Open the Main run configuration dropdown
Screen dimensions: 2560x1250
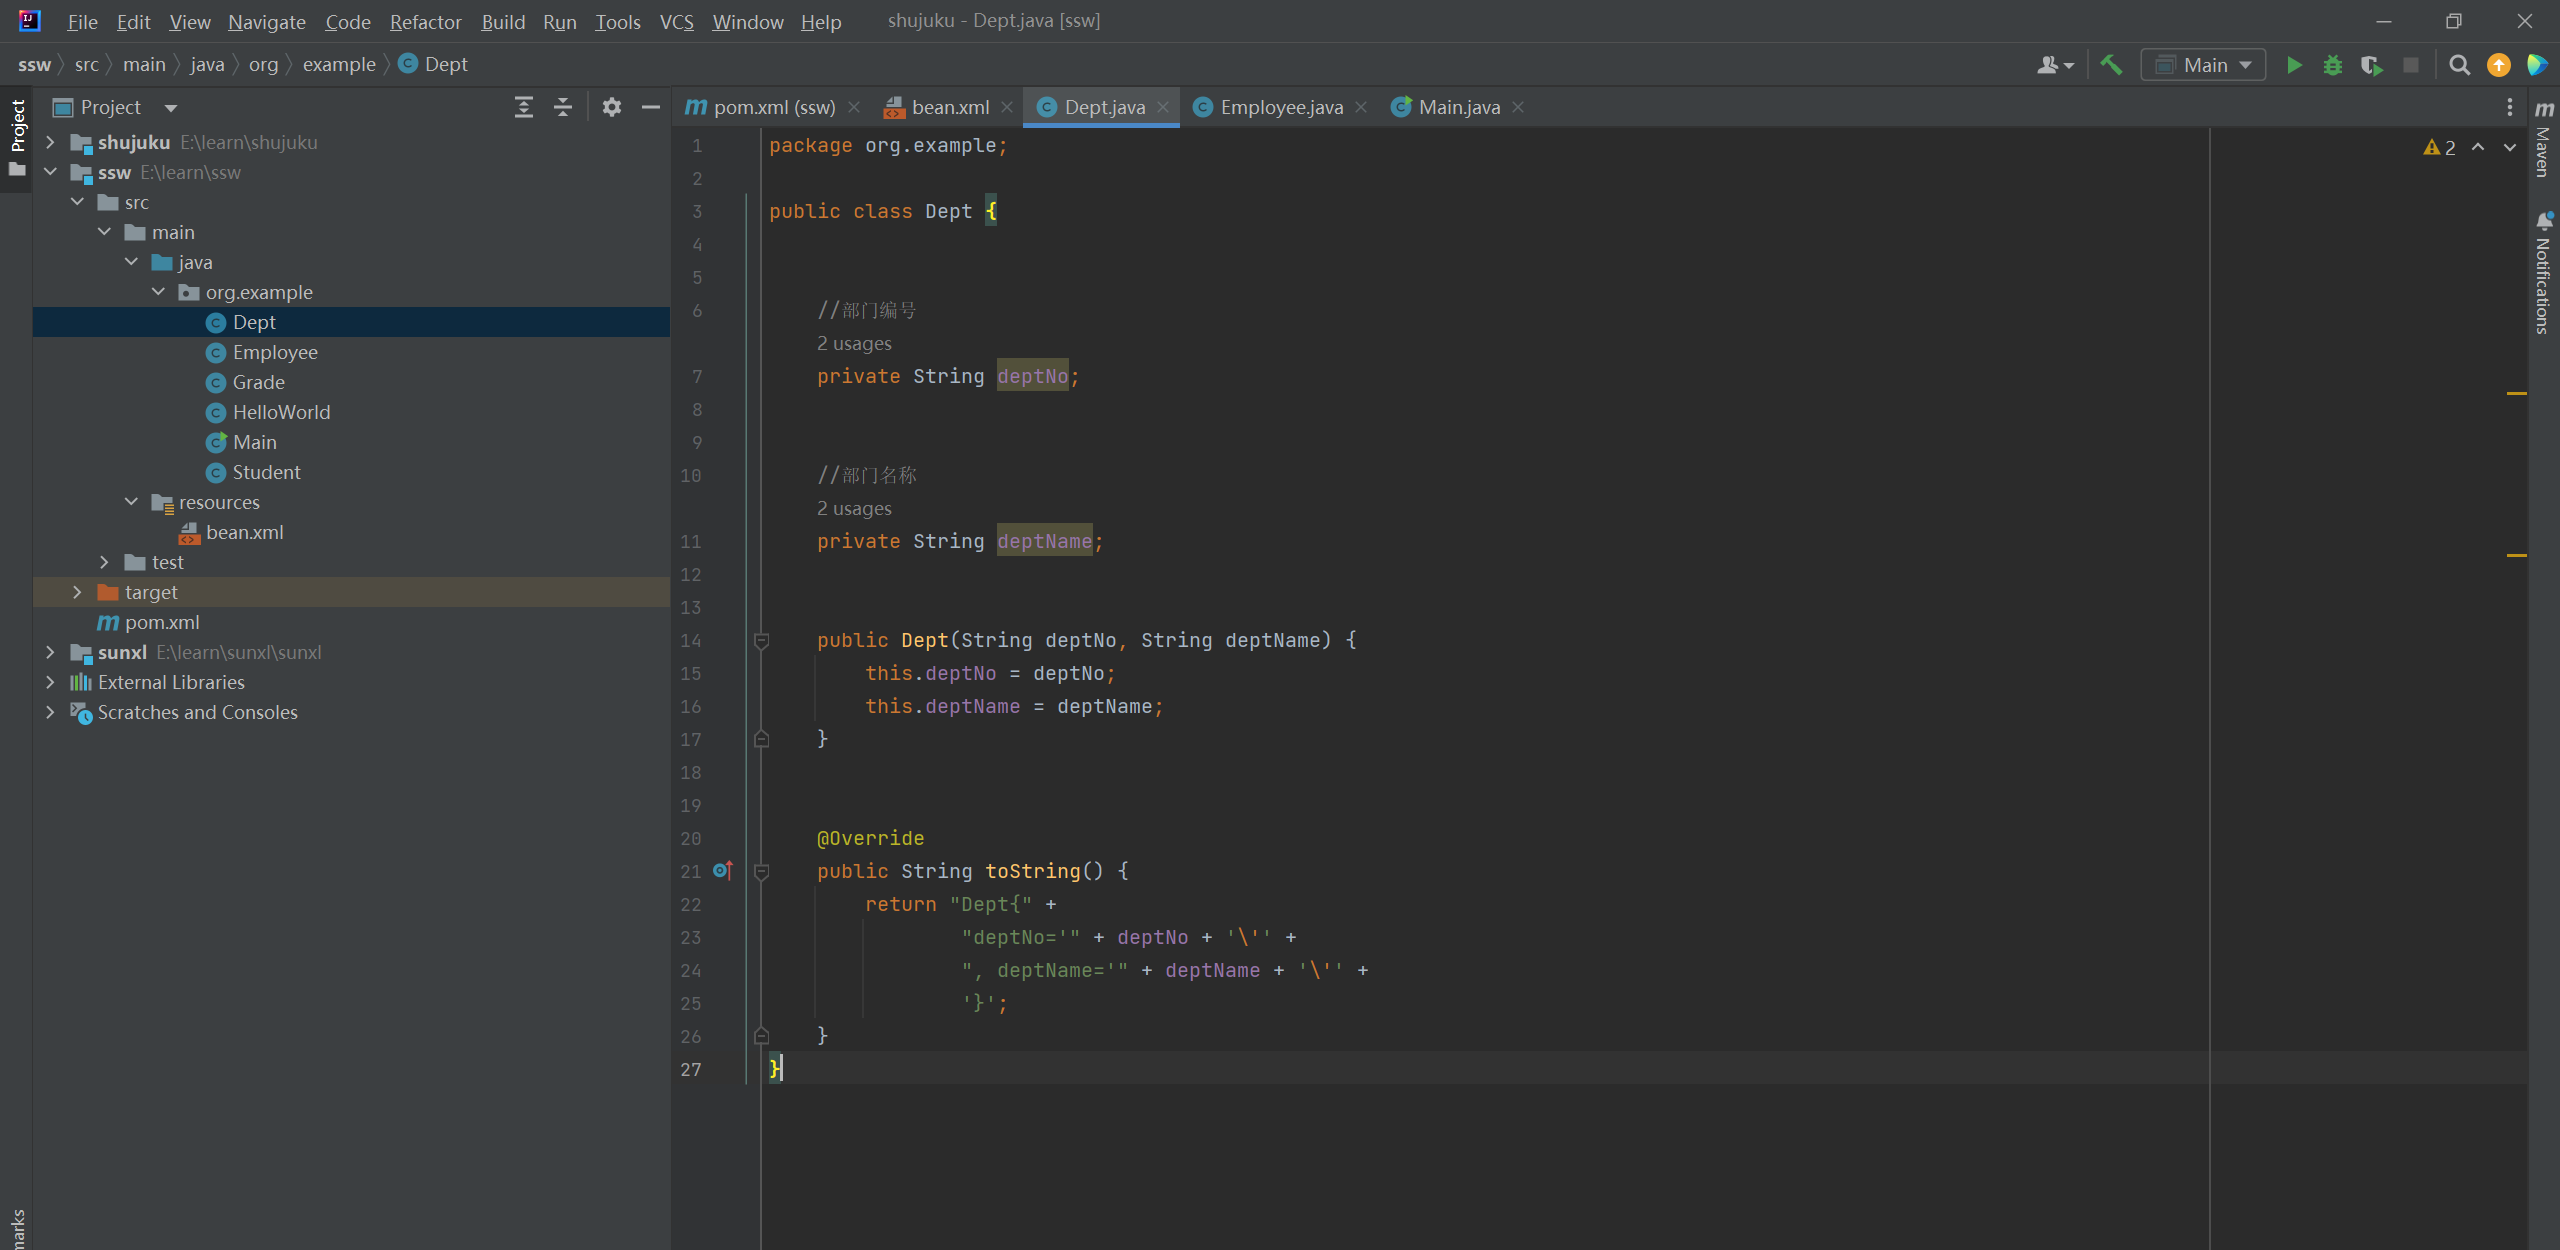point(2203,65)
